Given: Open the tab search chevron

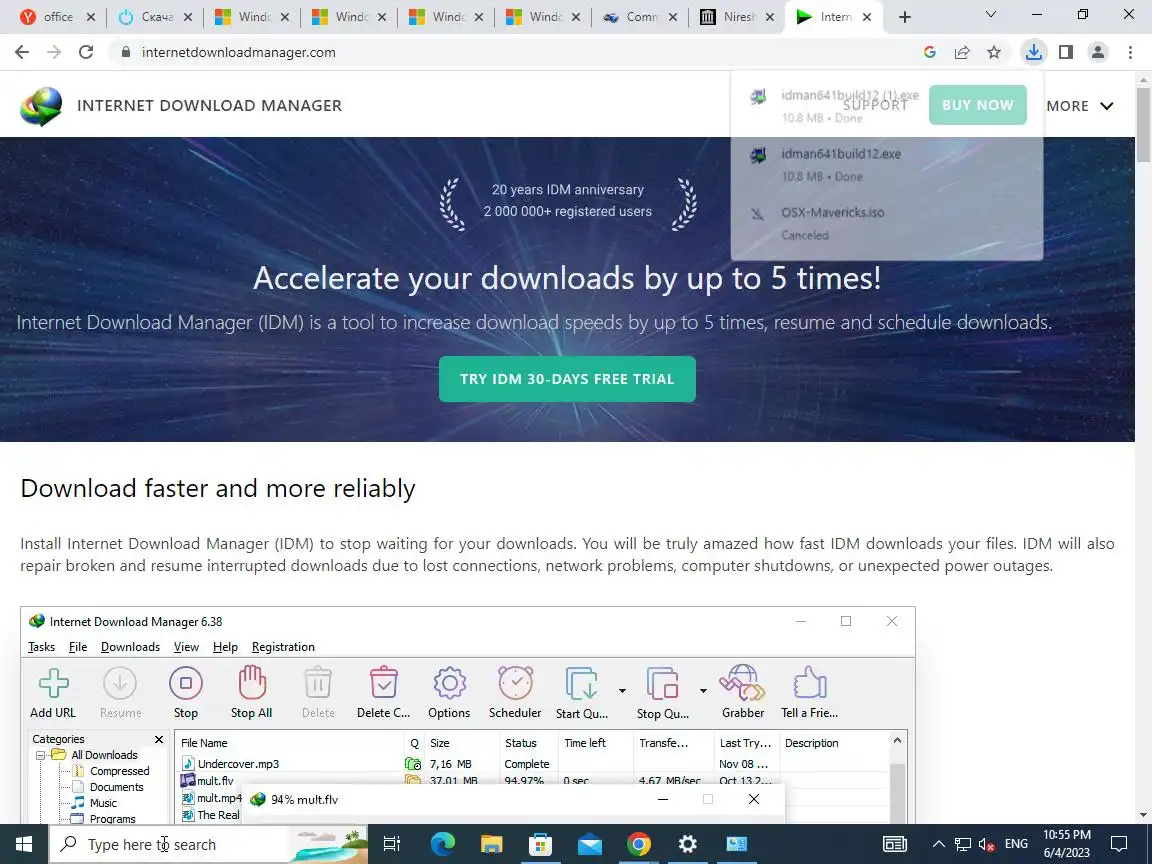Looking at the screenshot, I should 990,14.
